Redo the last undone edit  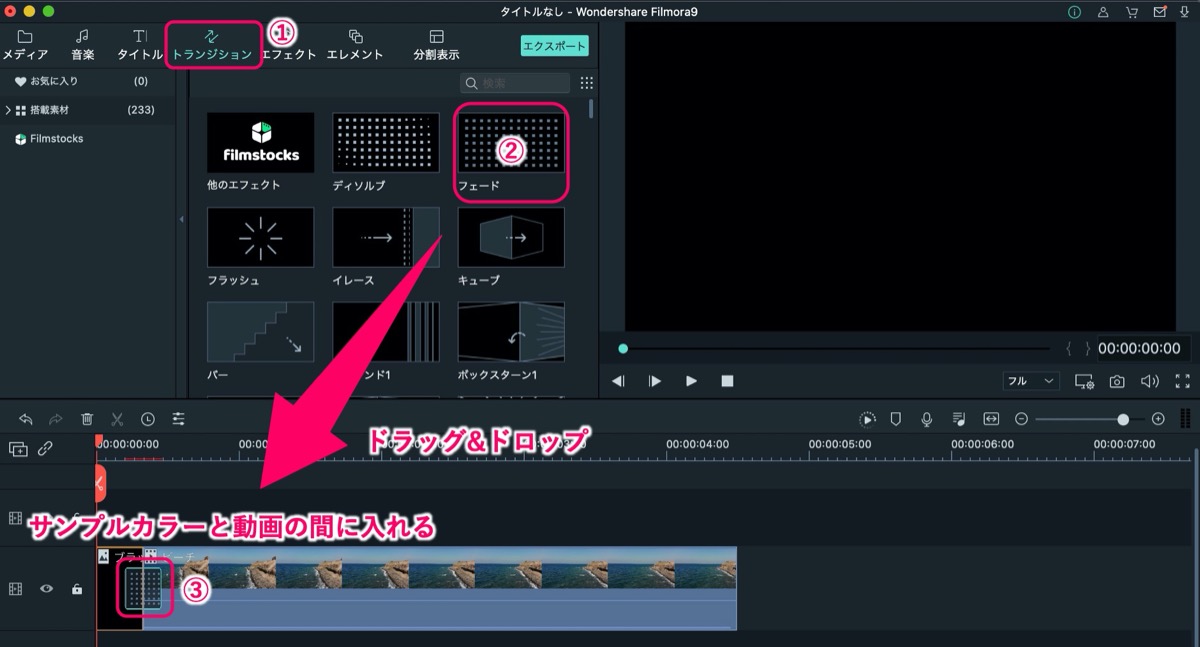point(56,419)
